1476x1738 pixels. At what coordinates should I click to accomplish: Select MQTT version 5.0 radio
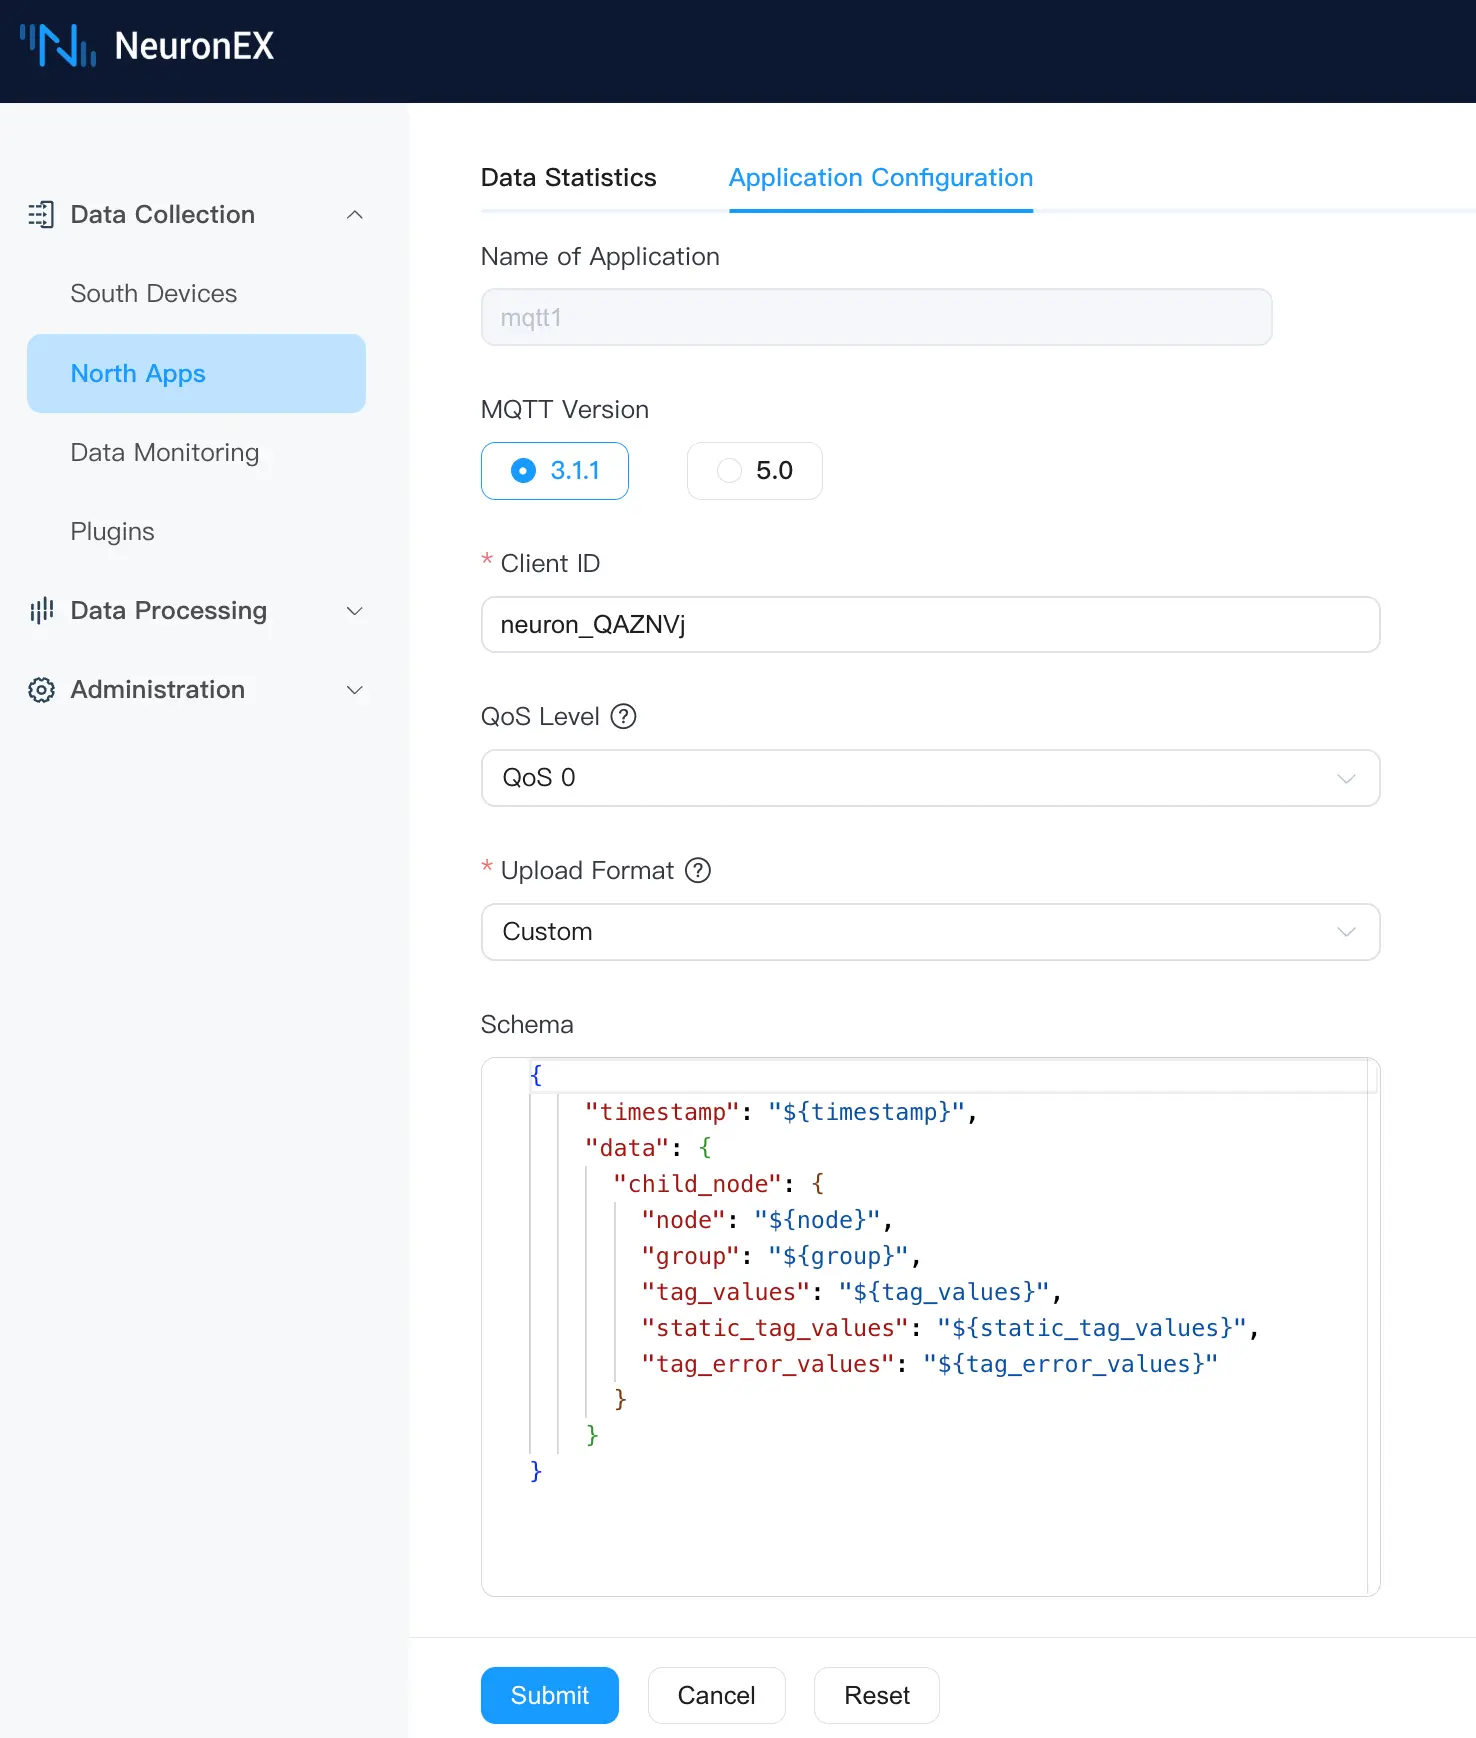(730, 471)
